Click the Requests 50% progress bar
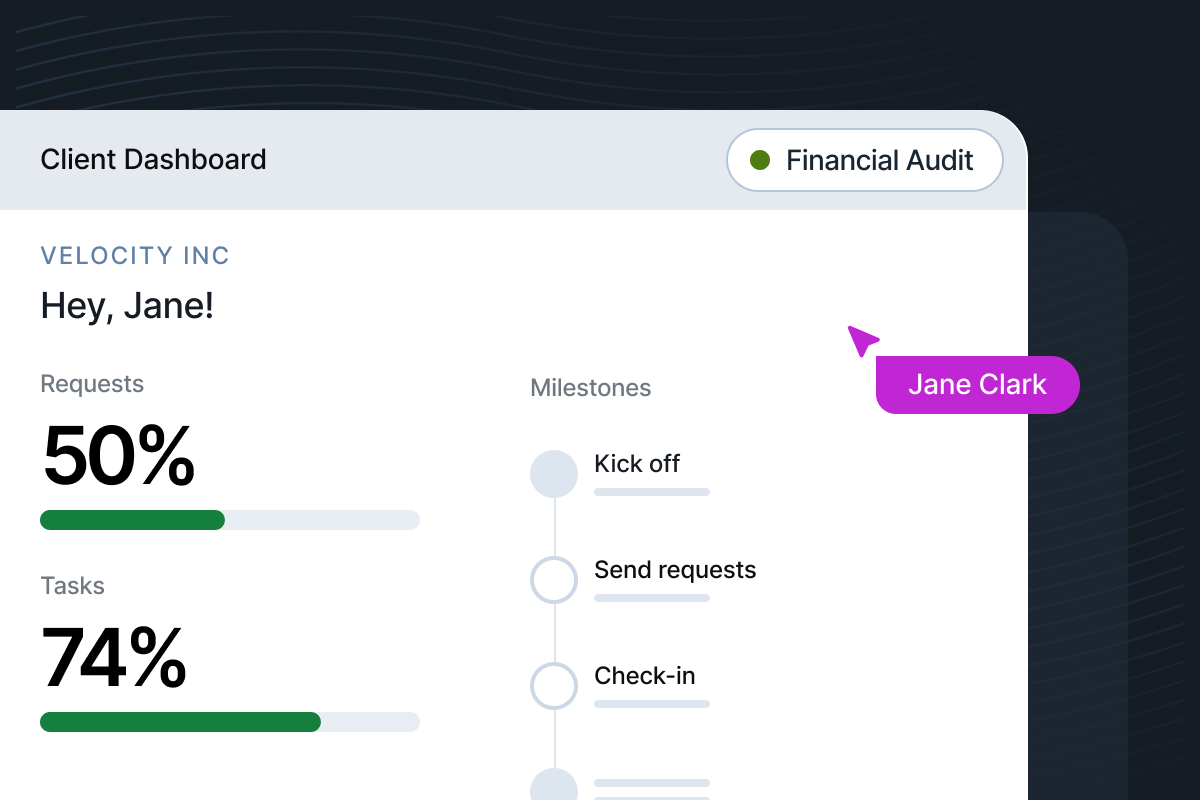Screen dimensions: 1200x800 pos(230,520)
